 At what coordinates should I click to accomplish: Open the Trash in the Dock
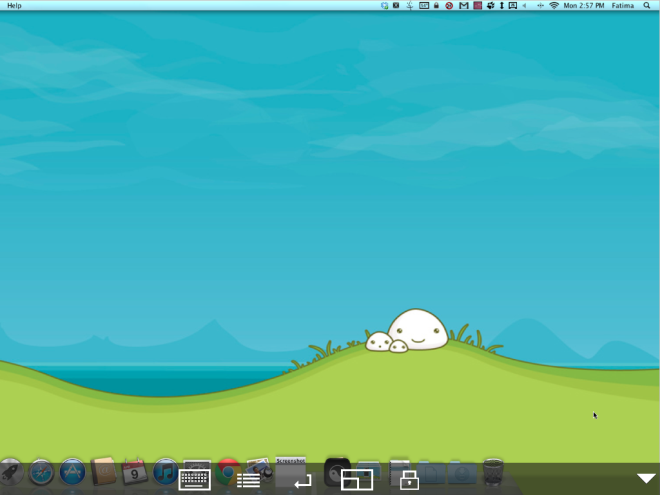(x=493, y=472)
